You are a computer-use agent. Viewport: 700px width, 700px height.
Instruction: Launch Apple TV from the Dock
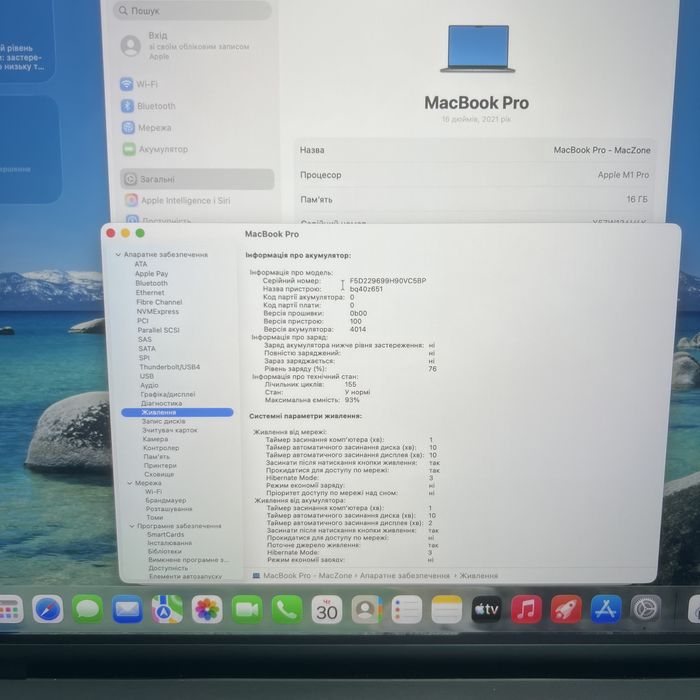point(486,609)
